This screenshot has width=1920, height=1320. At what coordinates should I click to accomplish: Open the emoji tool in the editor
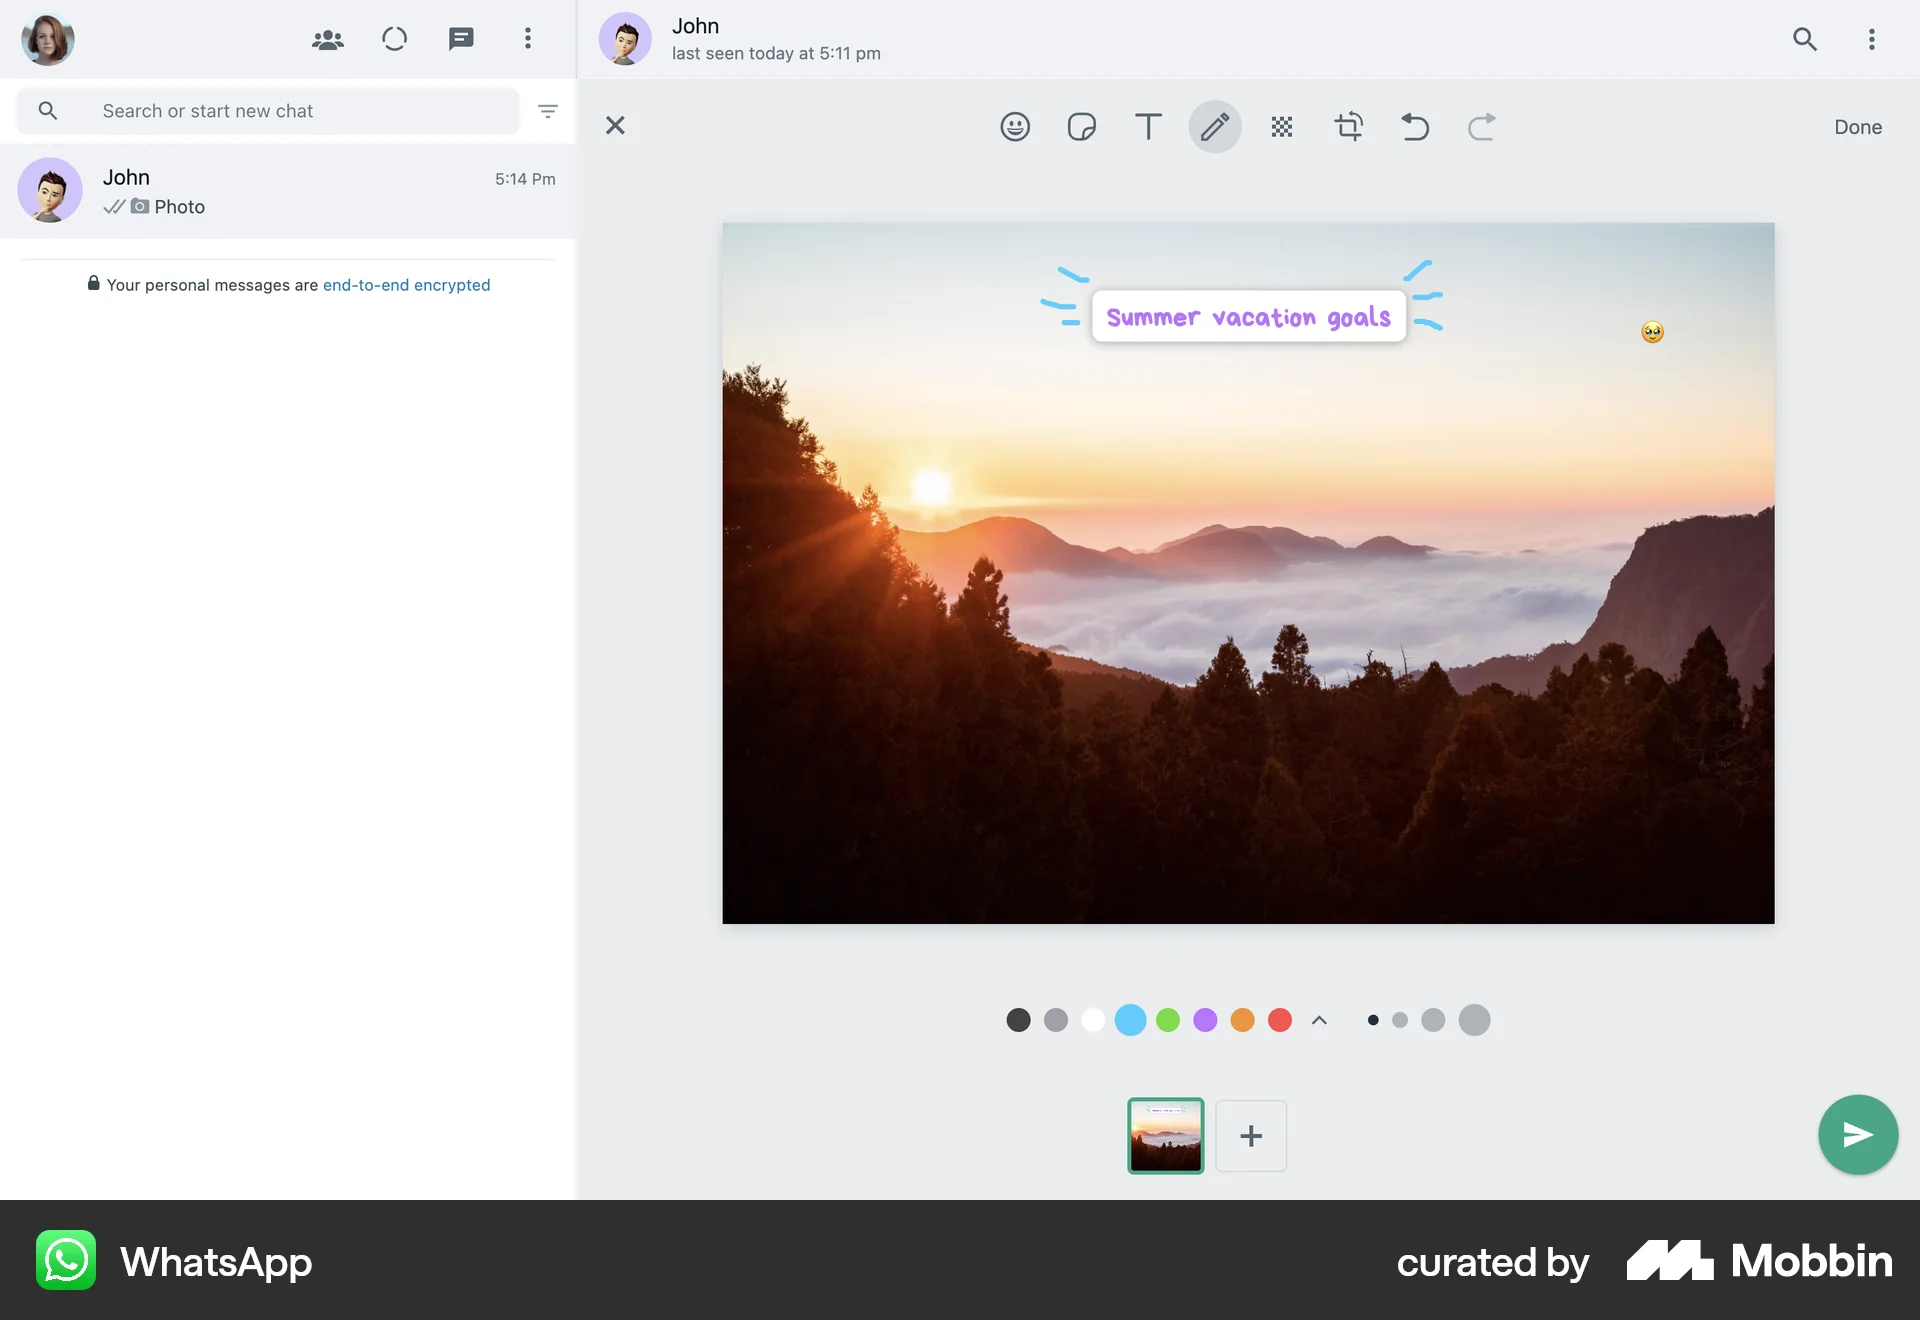click(1015, 126)
